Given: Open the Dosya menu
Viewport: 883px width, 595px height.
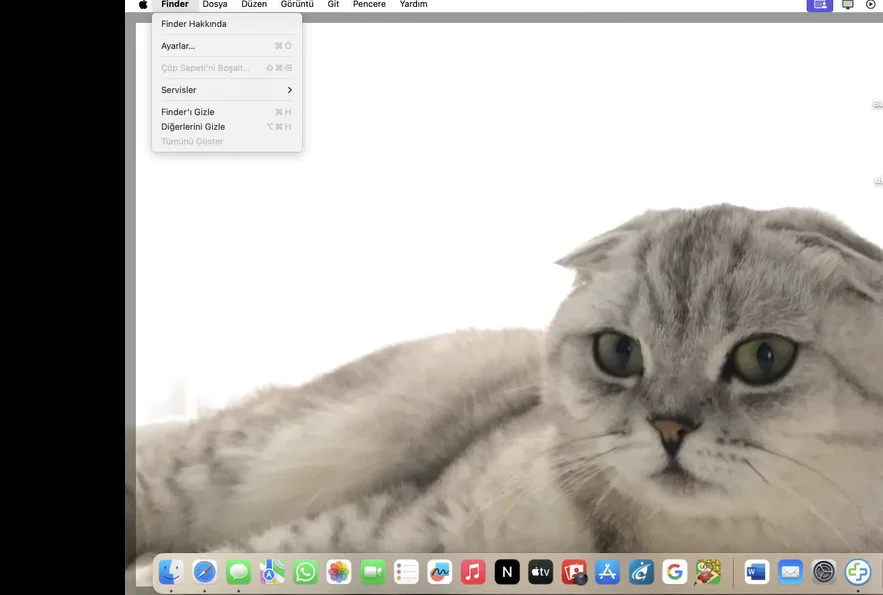Looking at the screenshot, I should click(215, 5).
